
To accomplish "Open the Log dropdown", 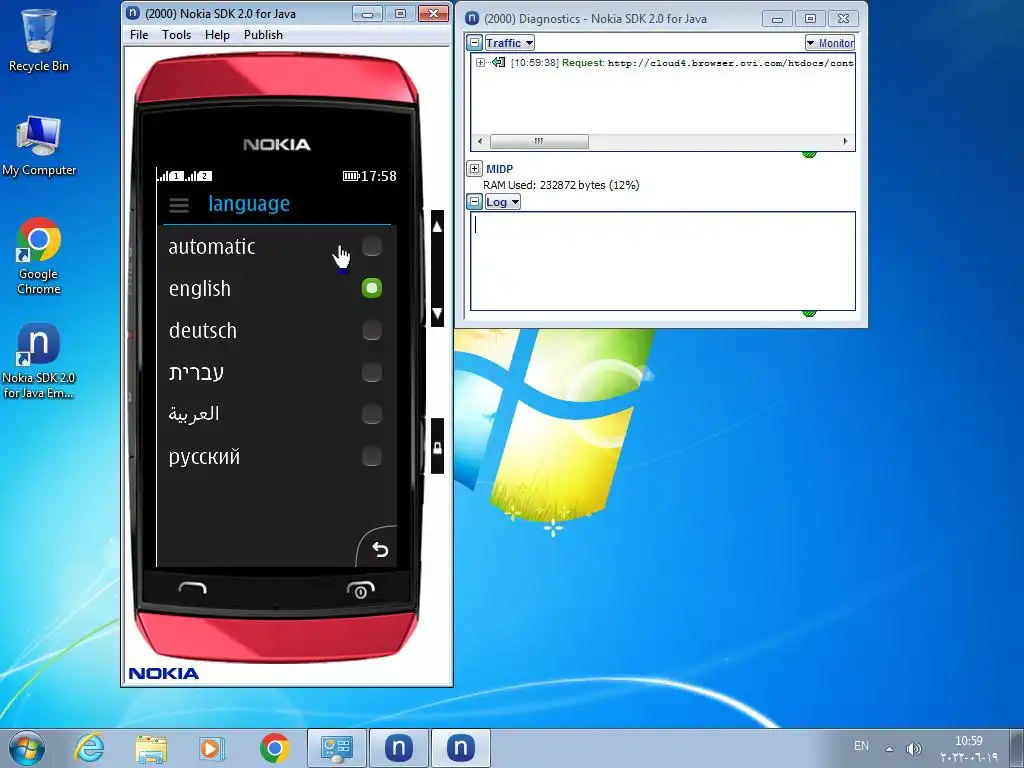I will point(502,202).
